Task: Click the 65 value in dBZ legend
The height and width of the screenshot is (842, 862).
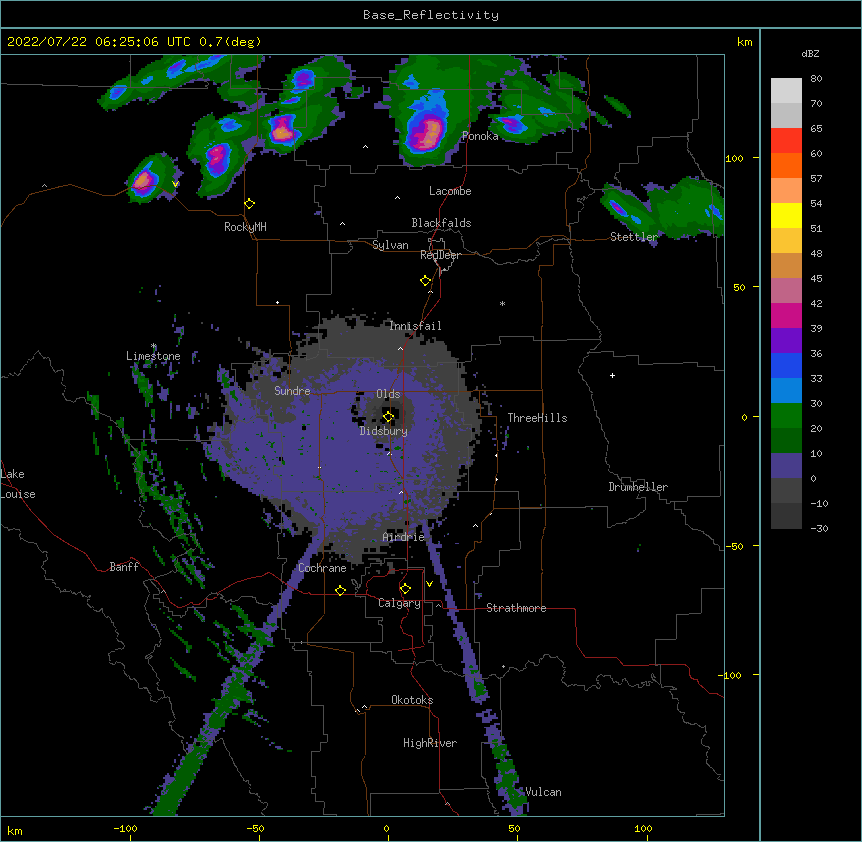Action: [816, 129]
